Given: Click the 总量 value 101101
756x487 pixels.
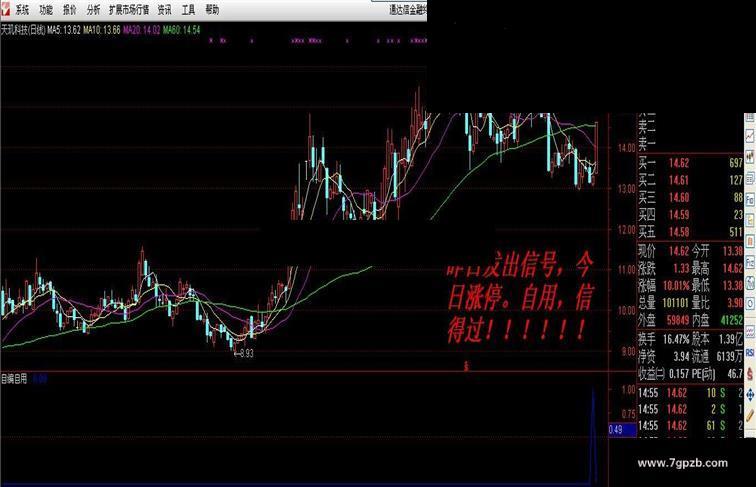Looking at the screenshot, I should 675,303.
